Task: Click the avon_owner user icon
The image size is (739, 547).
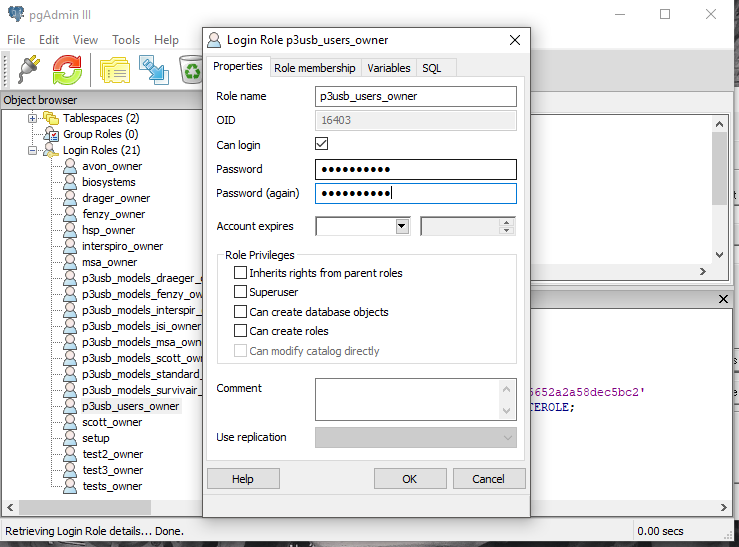Action: click(70, 166)
